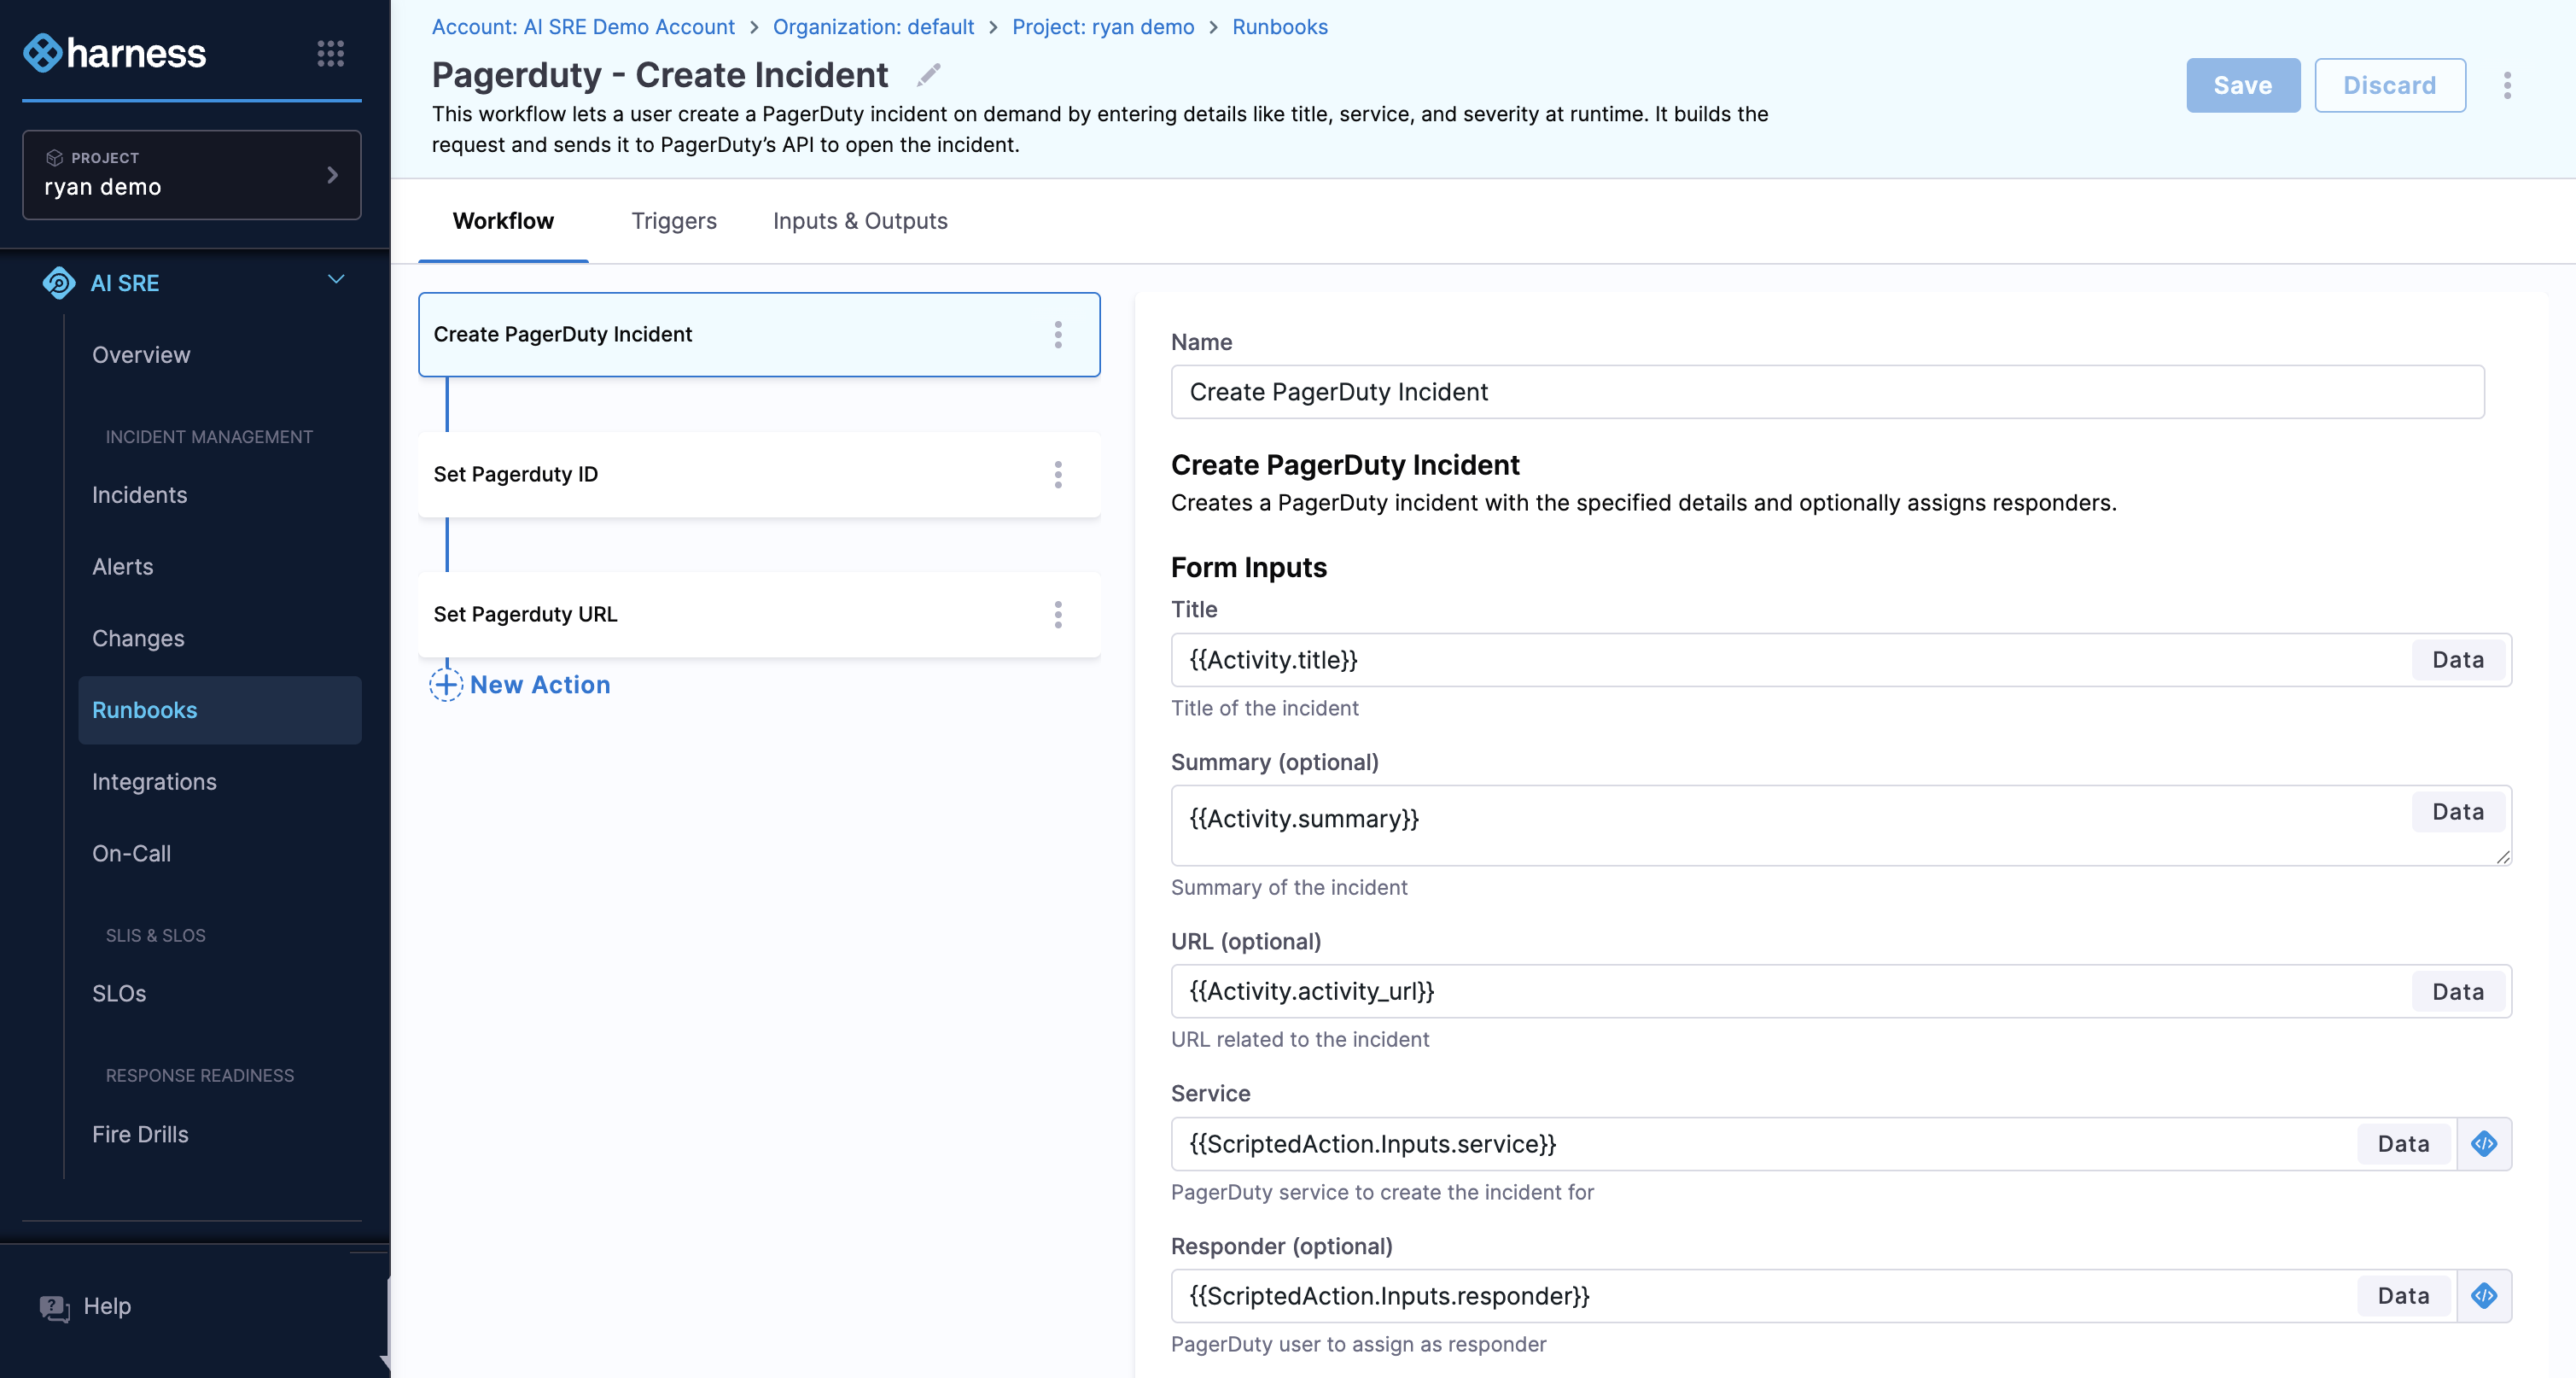This screenshot has height=1378, width=2576.
Task: Click the code icon beside Service field
Action: 2484,1144
